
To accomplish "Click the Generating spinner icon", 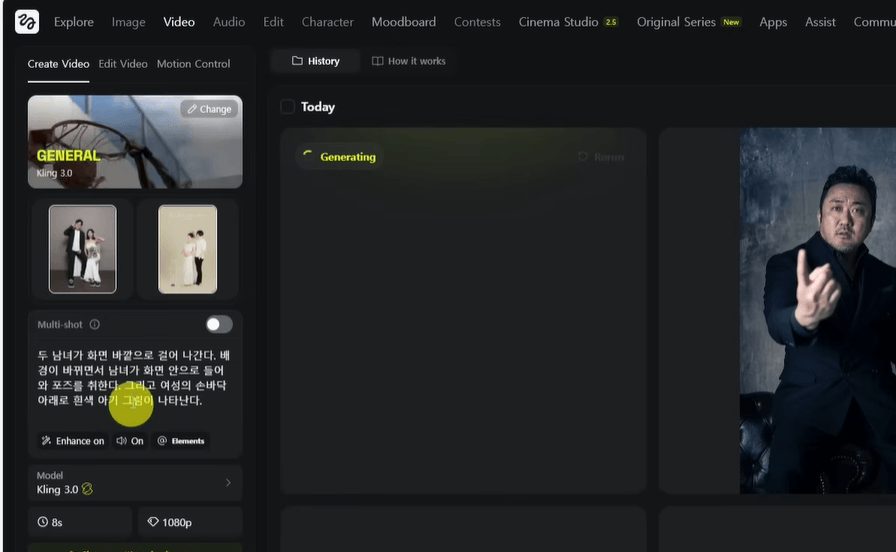I will (x=307, y=156).
